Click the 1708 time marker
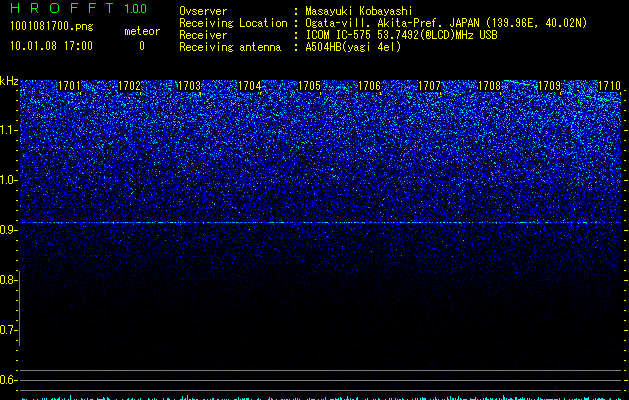 489,86
